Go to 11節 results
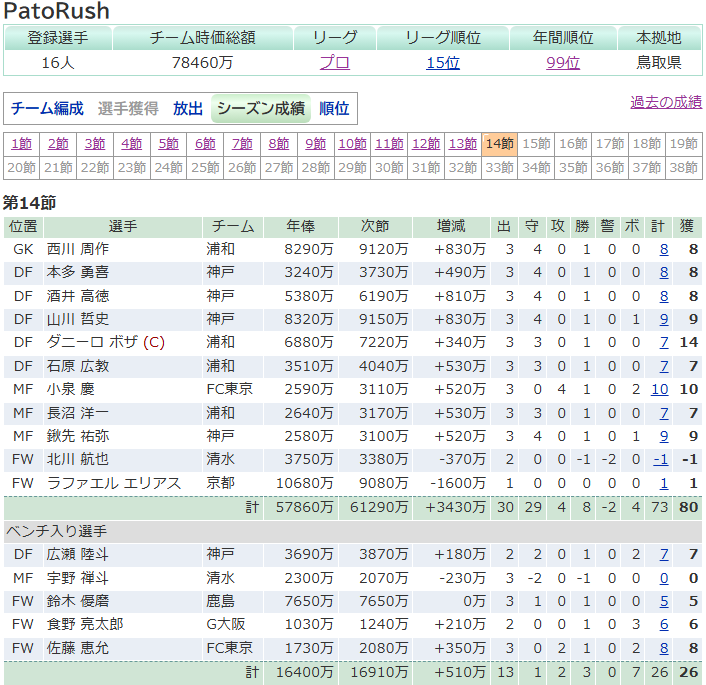 [389, 144]
